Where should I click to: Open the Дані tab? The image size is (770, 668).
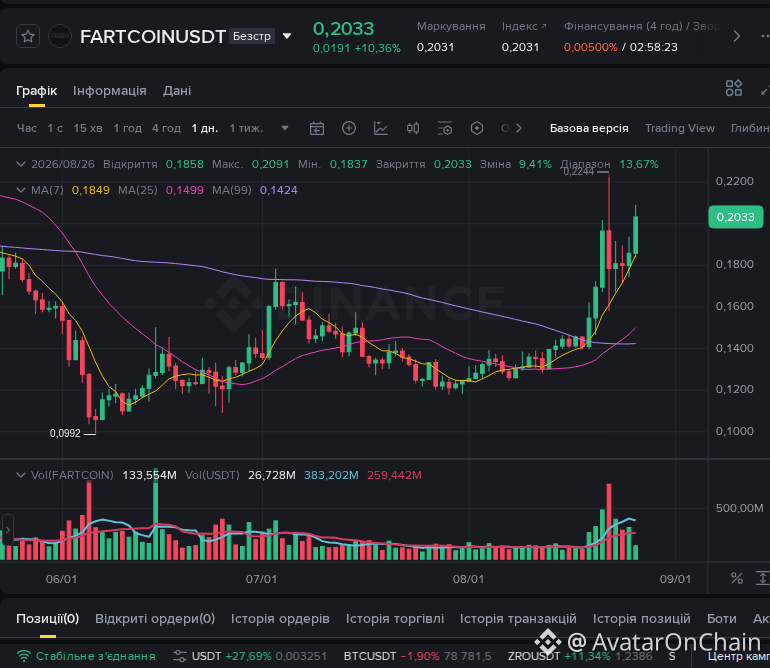click(x=177, y=91)
